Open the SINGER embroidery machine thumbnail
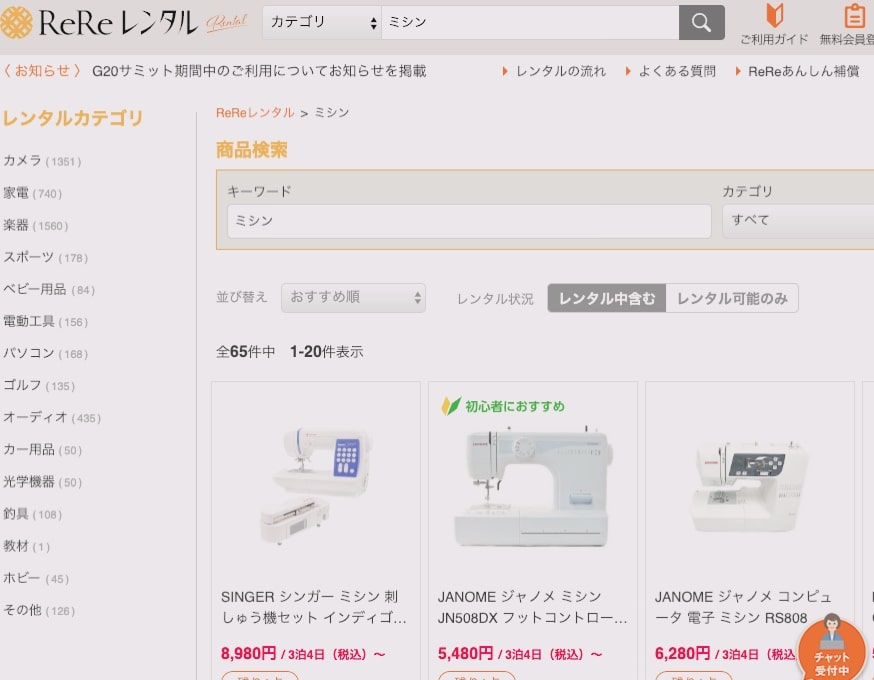The width and height of the screenshot is (874, 680). tap(315, 486)
